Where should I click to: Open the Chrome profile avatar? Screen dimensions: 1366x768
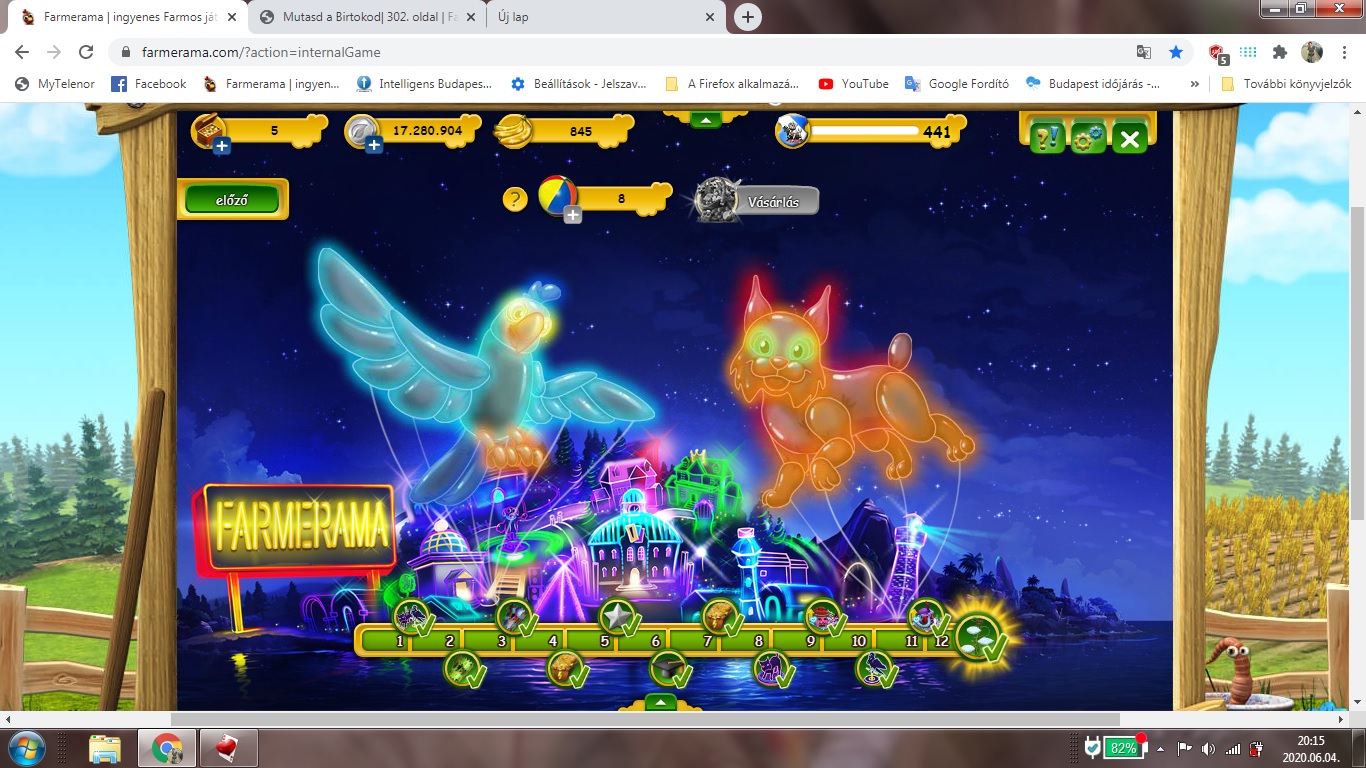pos(1311,52)
